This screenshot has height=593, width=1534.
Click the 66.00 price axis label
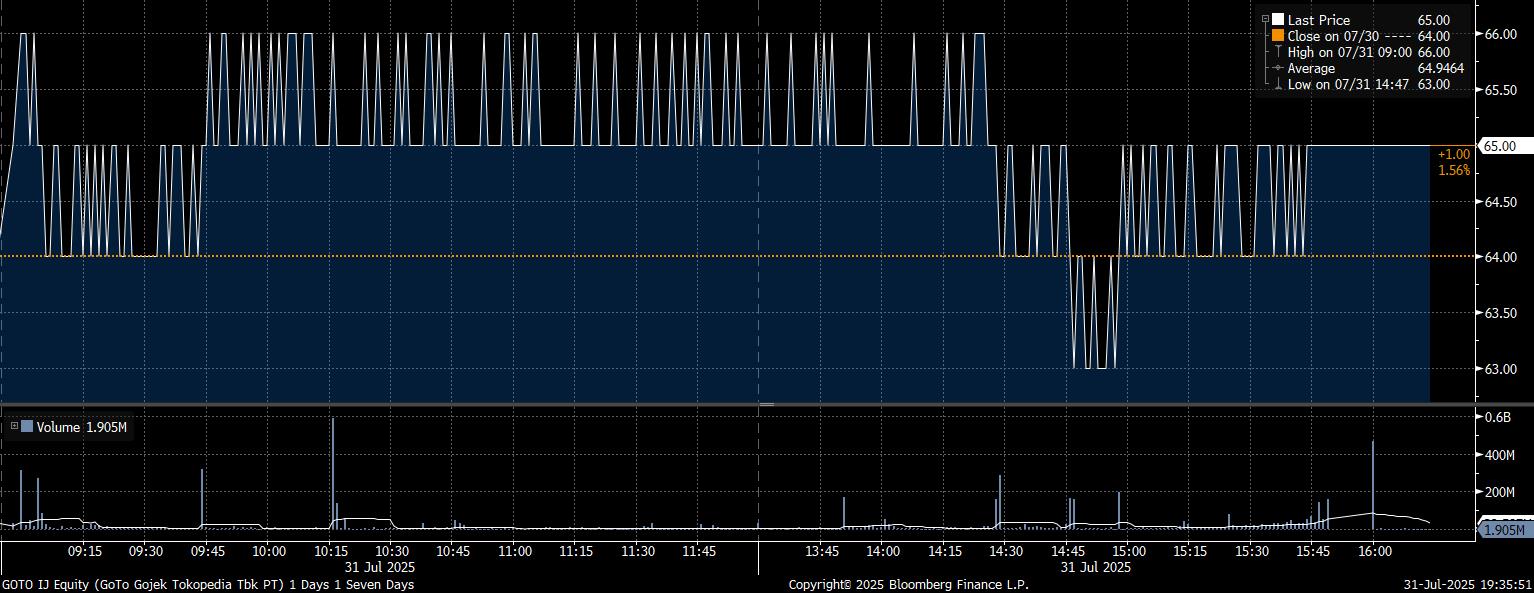(x=1499, y=34)
